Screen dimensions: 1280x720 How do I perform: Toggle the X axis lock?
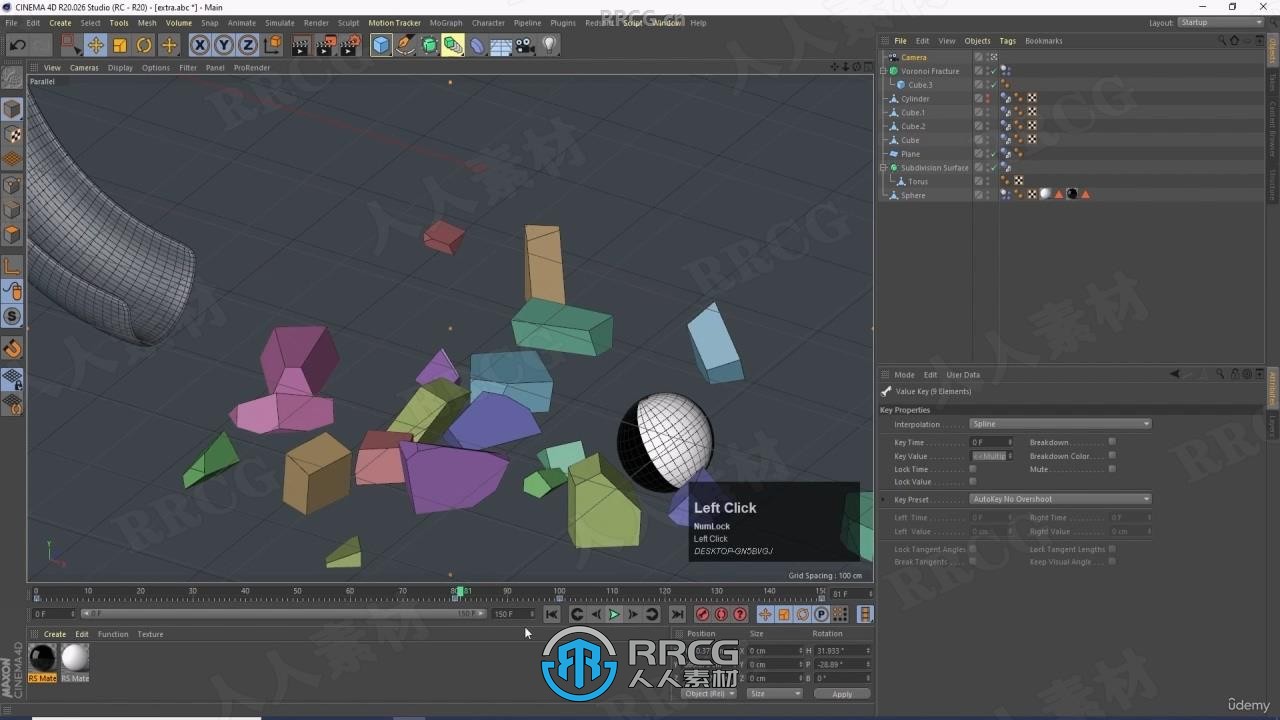pyautogui.click(x=199, y=45)
